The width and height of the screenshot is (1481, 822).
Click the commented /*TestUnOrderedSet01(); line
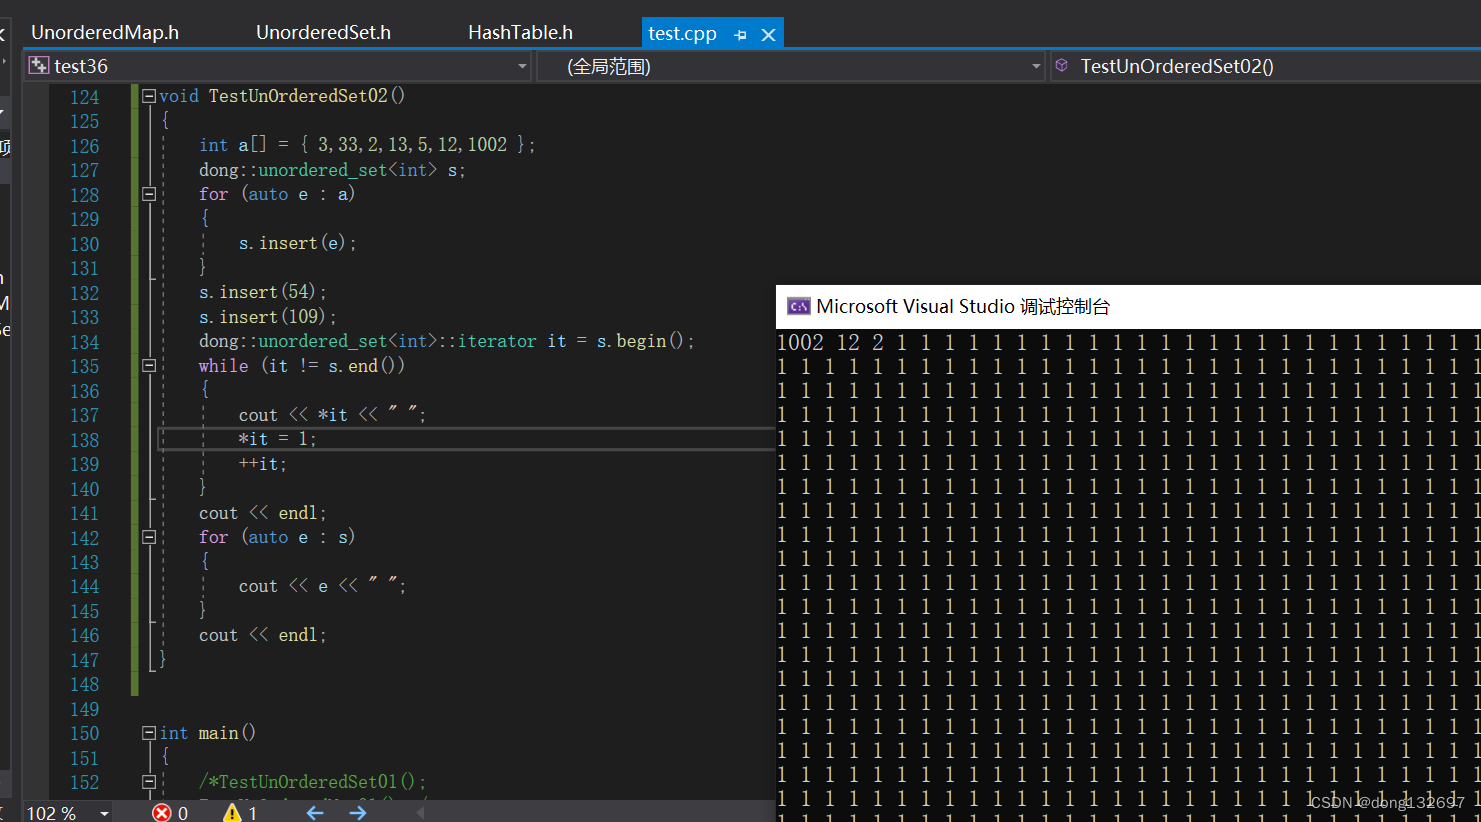point(312,782)
